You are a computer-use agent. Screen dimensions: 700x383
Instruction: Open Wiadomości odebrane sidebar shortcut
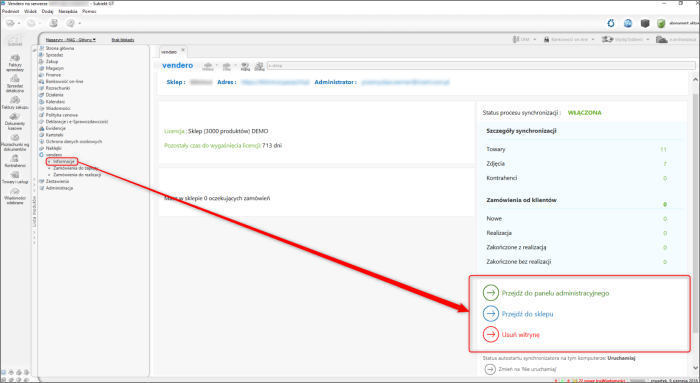tap(15, 195)
